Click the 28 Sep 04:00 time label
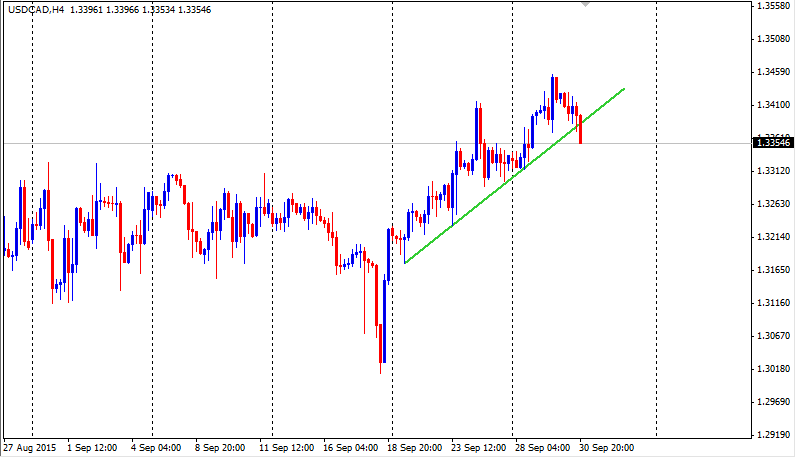This screenshot has width=796, height=457. (542, 448)
